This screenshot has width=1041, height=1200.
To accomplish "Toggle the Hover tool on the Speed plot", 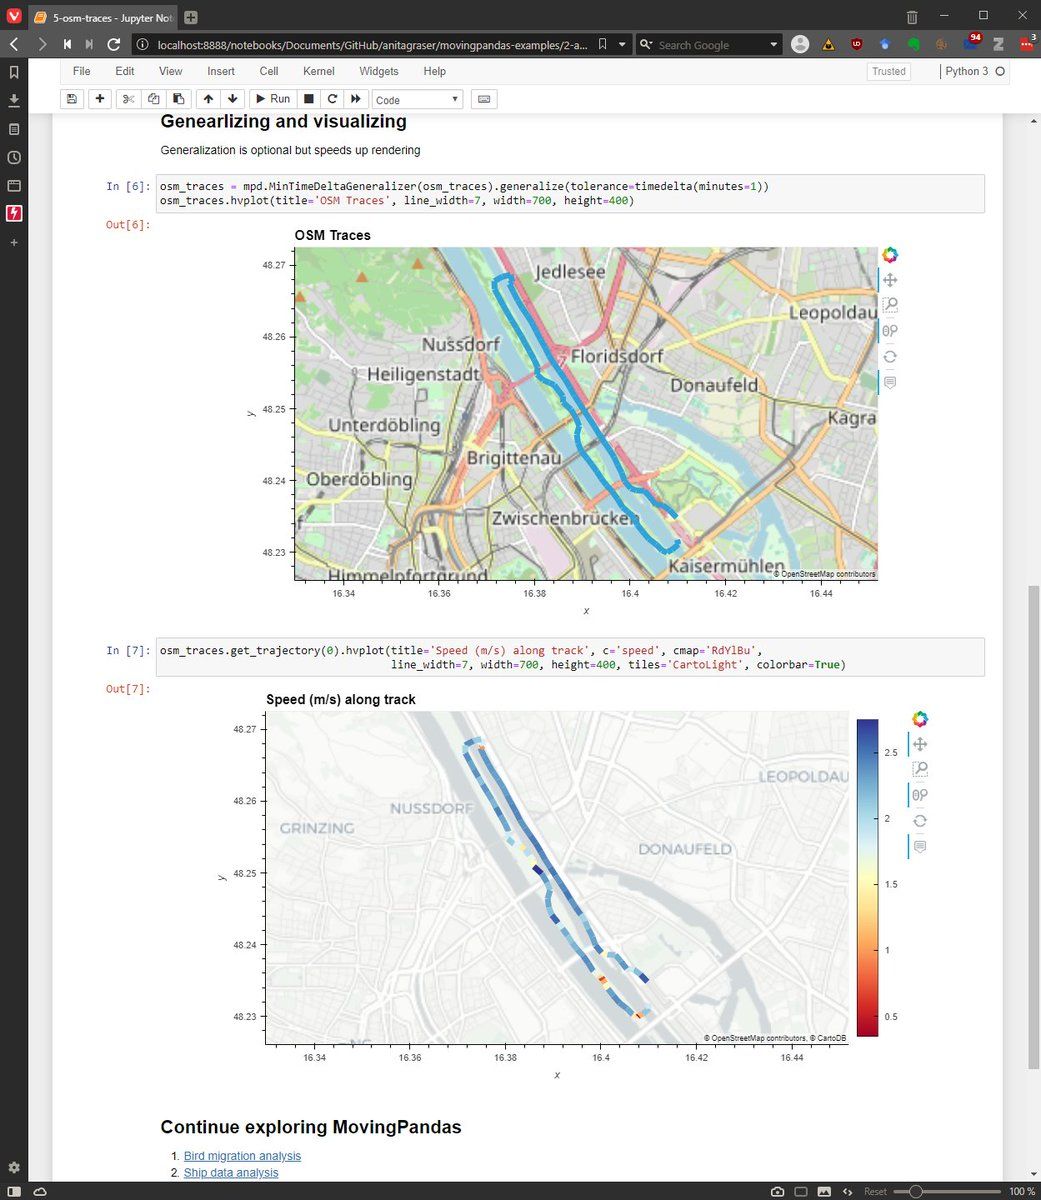I will pyautogui.click(x=920, y=847).
